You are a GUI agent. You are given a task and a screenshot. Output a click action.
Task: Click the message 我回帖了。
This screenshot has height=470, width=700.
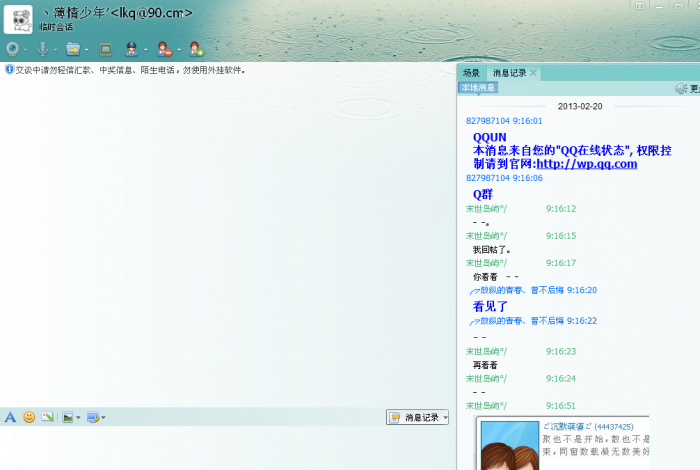click(492, 250)
